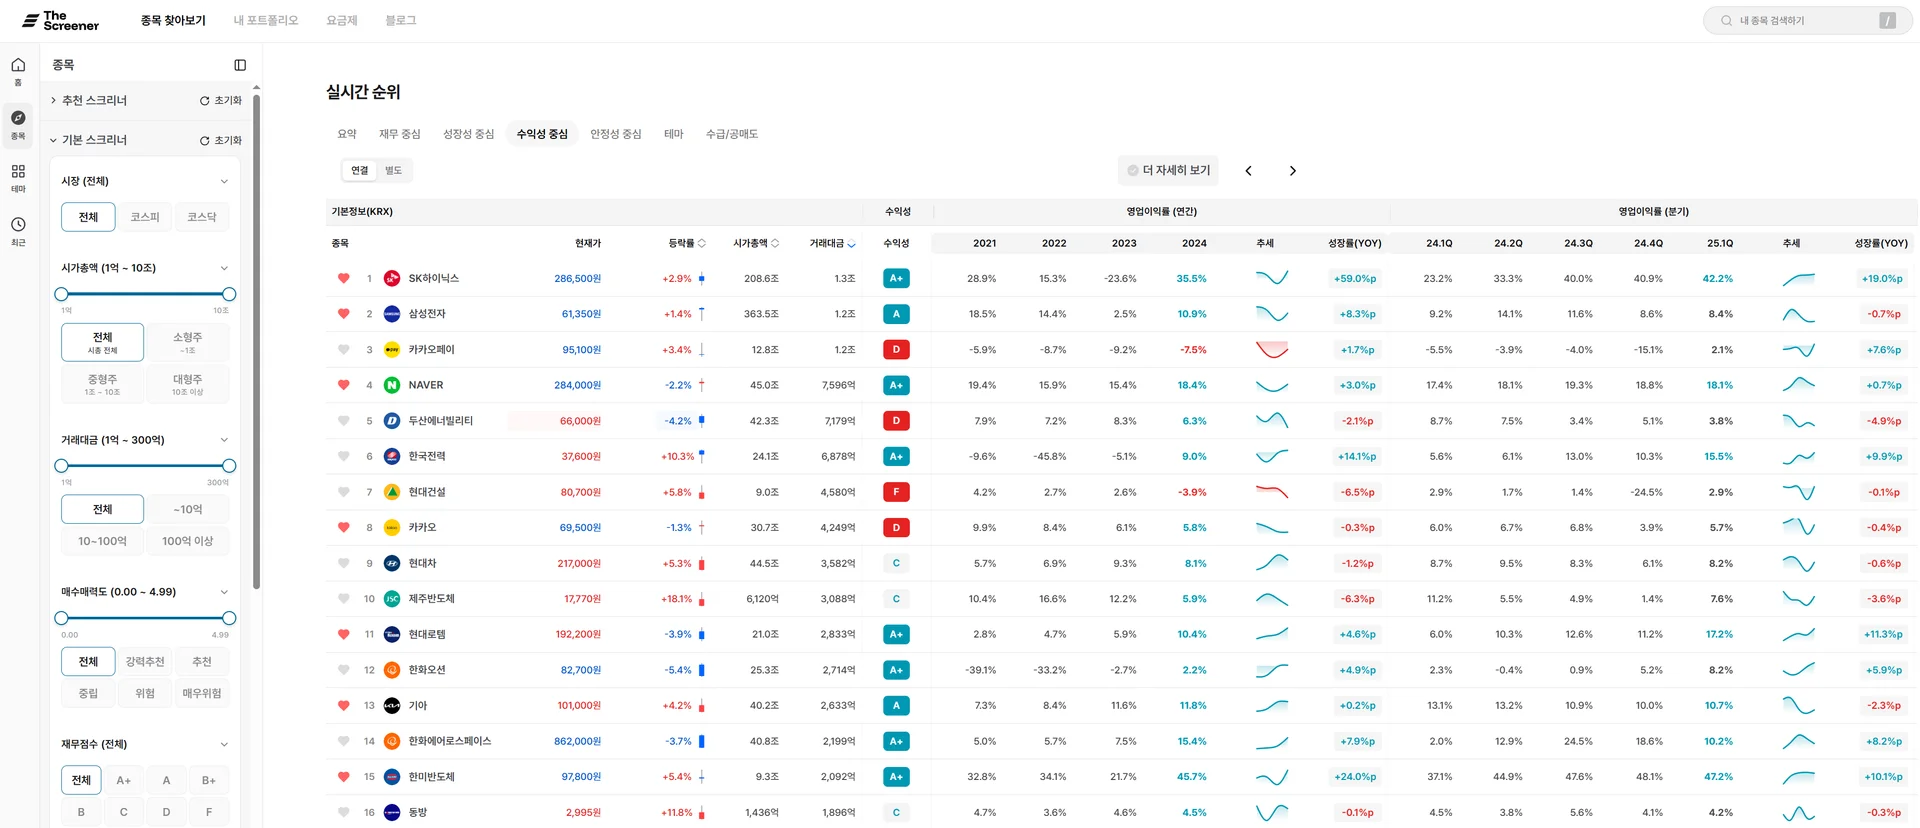This screenshot has height=828, width=1920.
Task: Open 내 포트폴리오 menu item
Action: [x=266, y=20]
